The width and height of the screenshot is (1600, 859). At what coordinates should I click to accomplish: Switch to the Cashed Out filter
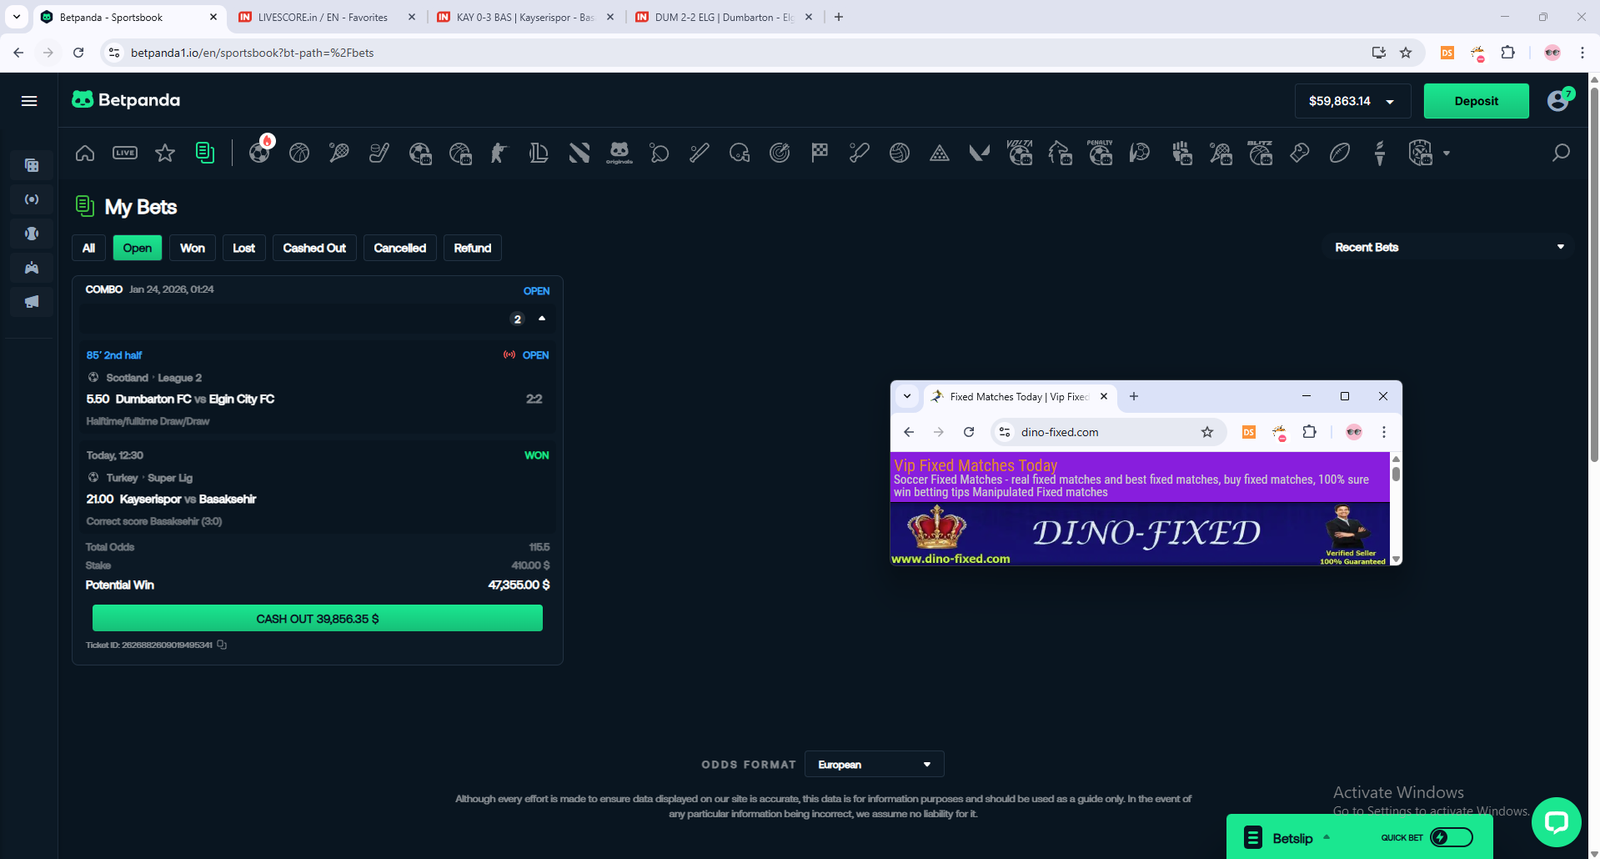(x=314, y=248)
